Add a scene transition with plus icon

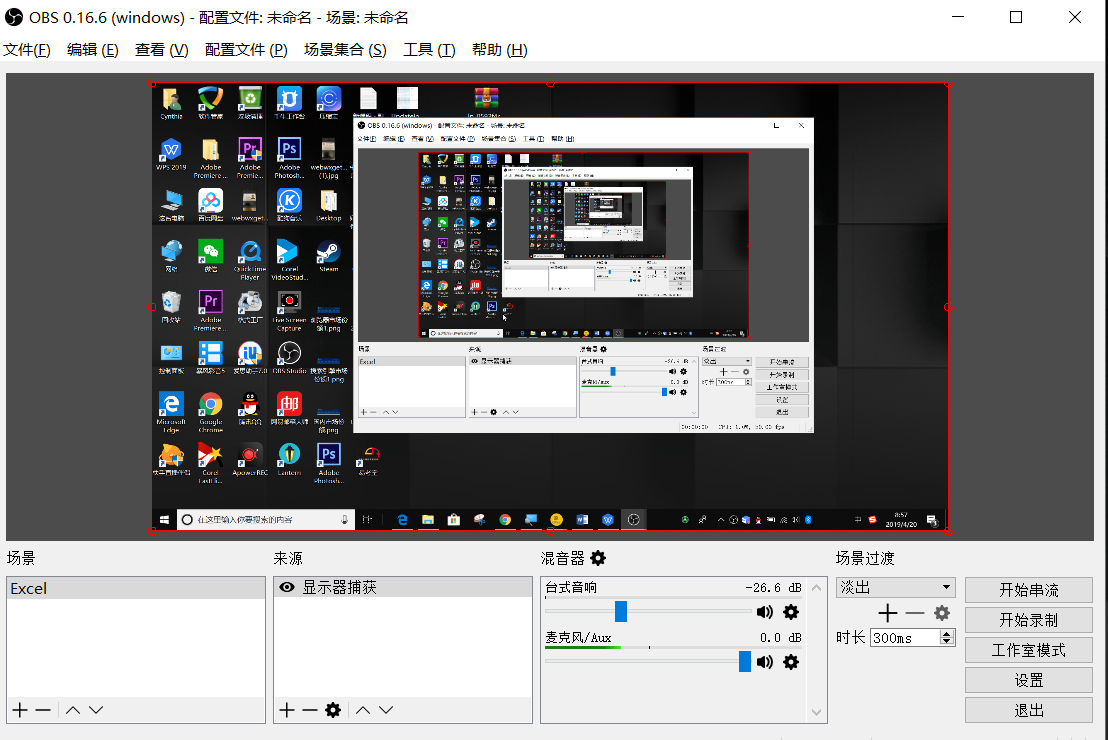(x=887, y=613)
